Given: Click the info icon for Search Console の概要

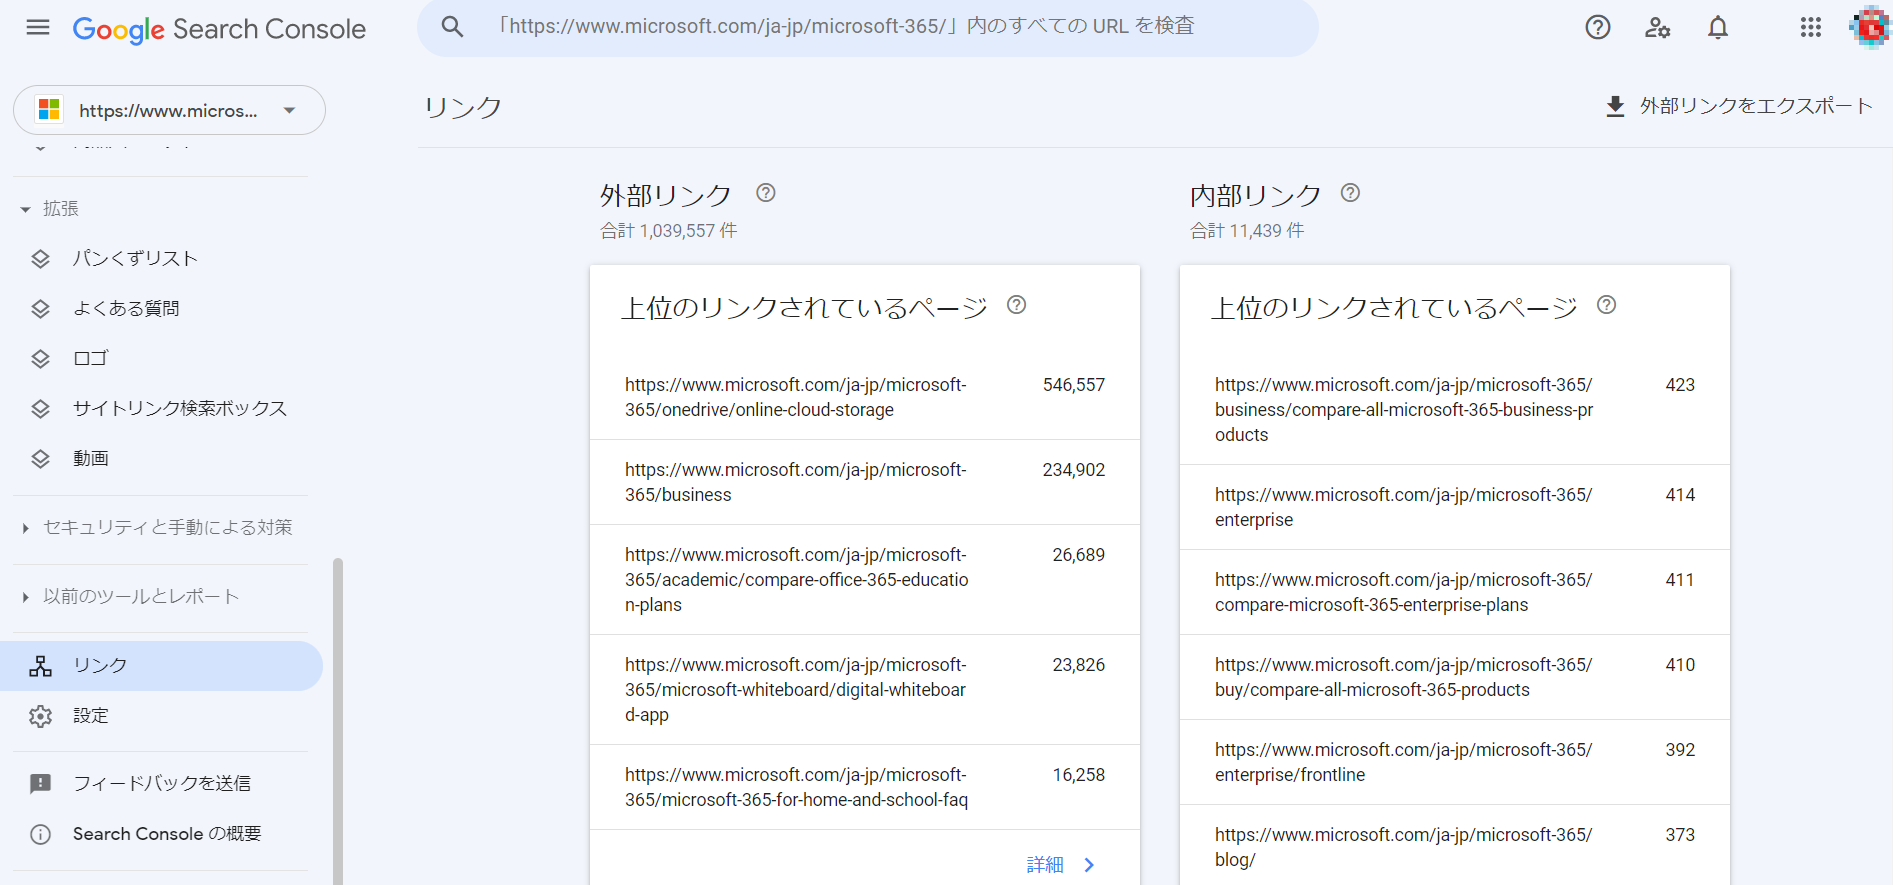Looking at the screenshot, I should [40, 834].
